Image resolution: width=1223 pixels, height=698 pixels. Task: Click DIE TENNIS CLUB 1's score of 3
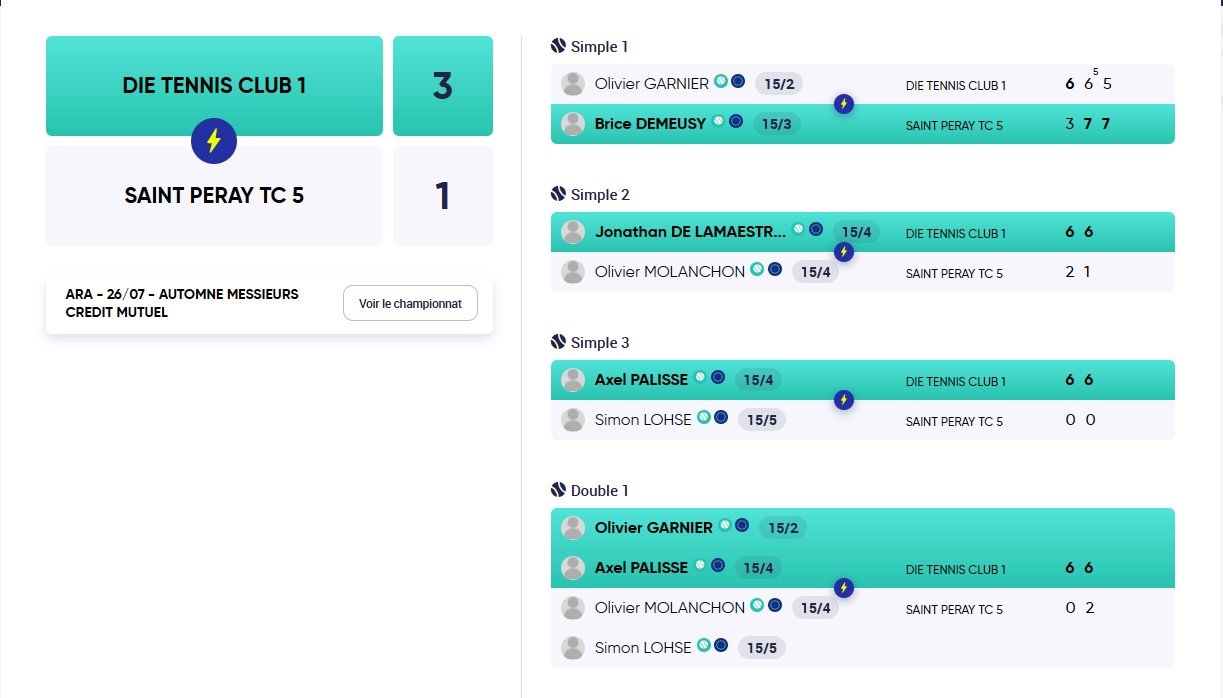(x=443, y=86)
